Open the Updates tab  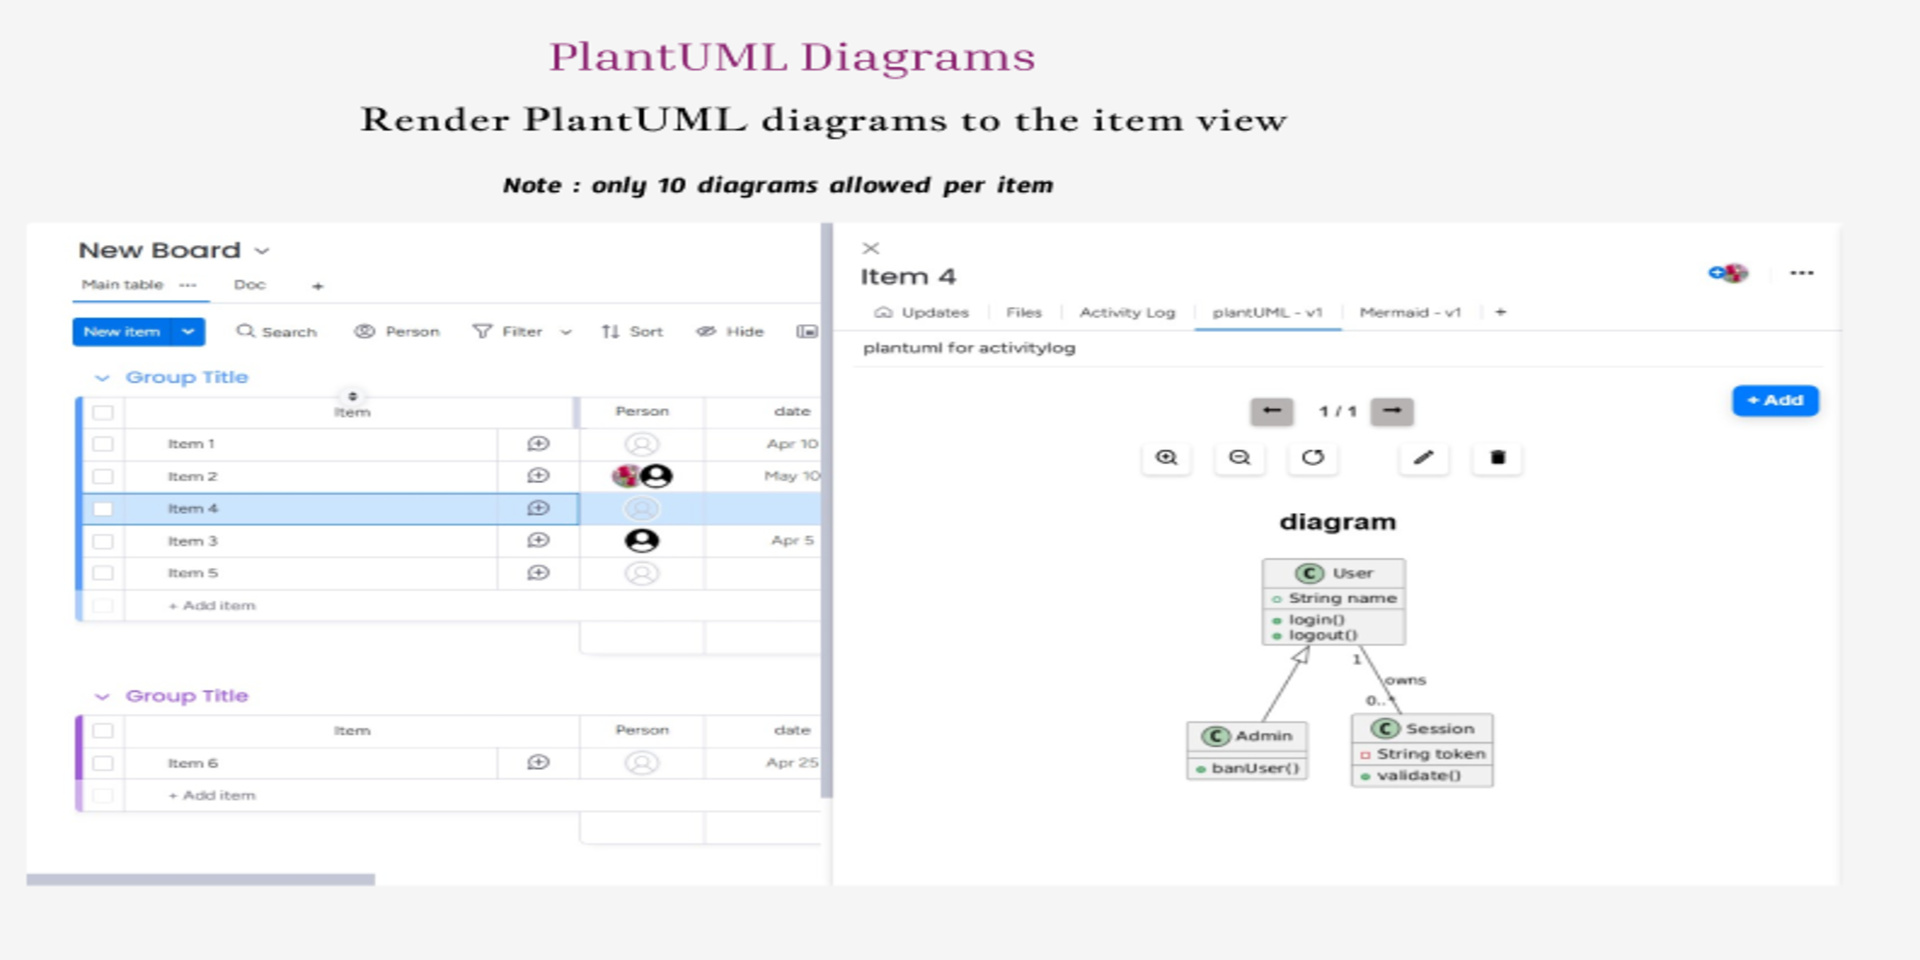[x=922, y=312]
